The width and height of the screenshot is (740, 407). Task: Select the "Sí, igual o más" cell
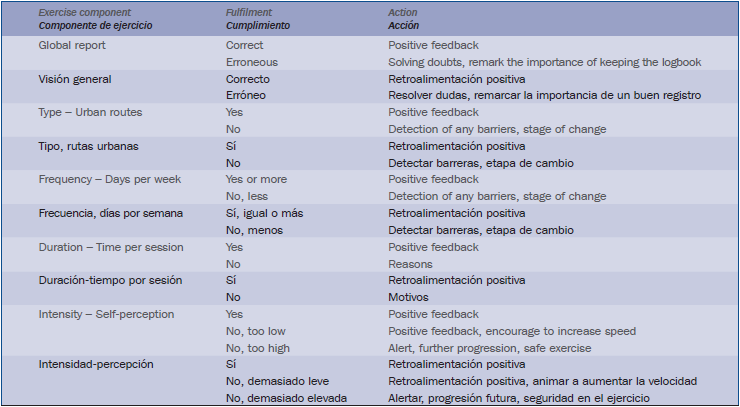click(x=265, y=213)
